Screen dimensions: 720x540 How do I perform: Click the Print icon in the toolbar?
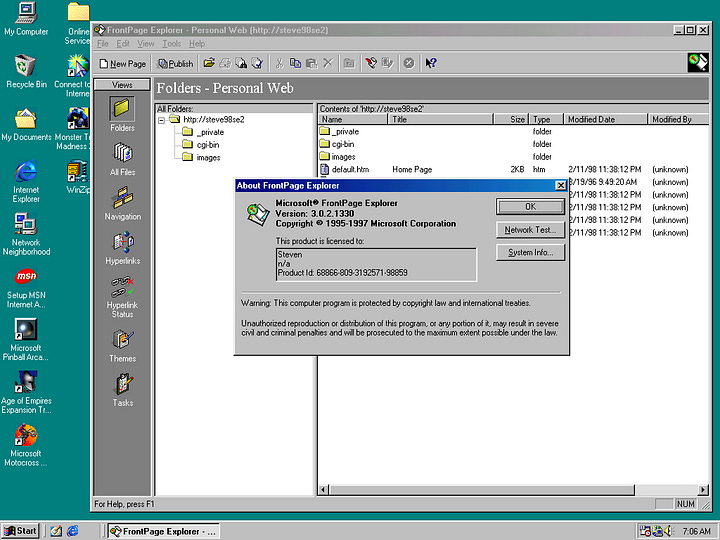tap(225, 63)
